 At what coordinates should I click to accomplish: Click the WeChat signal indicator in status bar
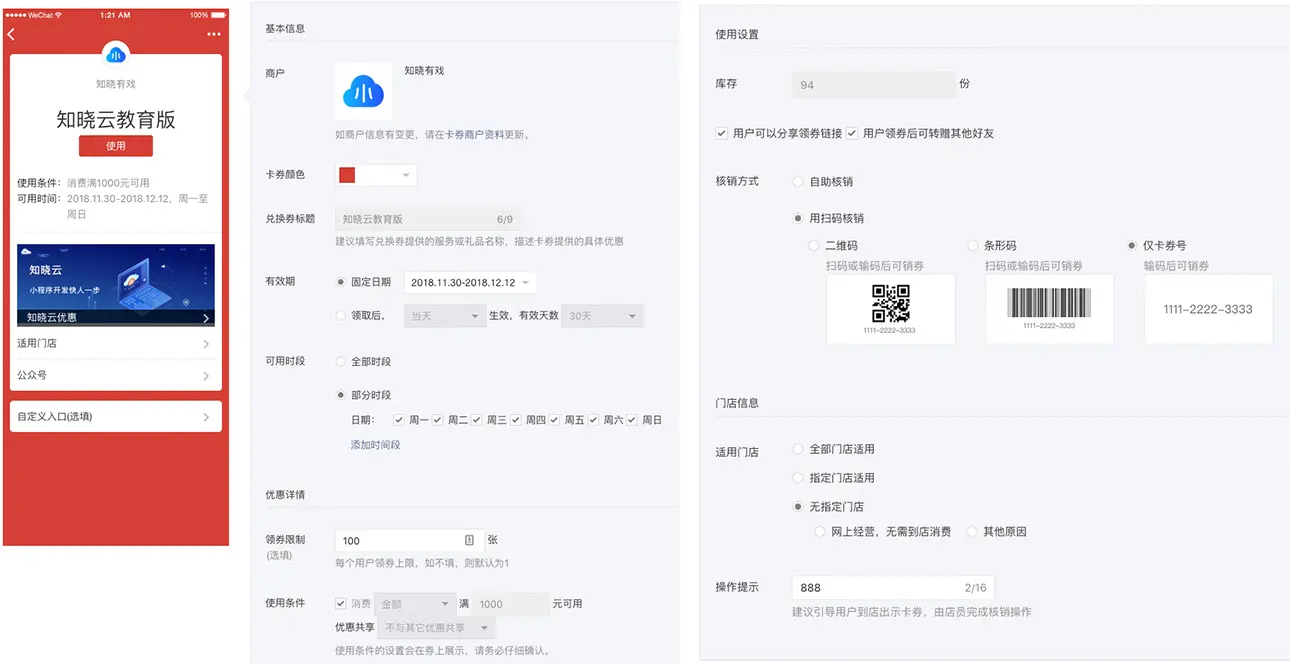(36, 15)
